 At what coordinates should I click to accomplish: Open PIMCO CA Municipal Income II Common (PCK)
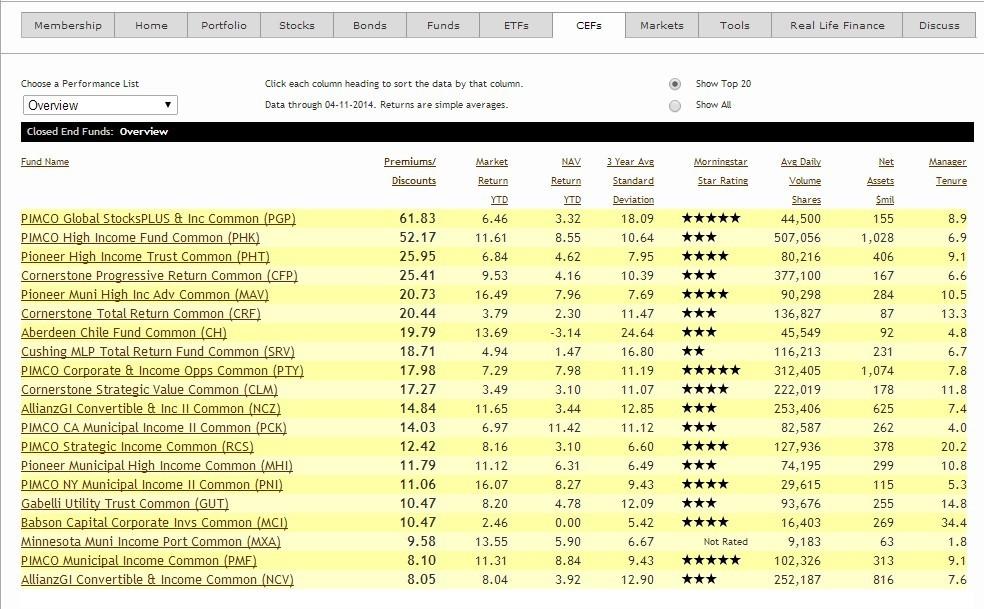154,428
